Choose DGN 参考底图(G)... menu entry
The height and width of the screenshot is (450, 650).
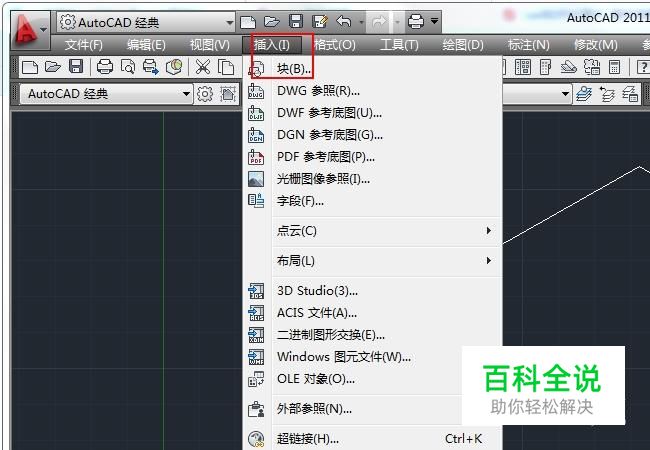[x=374, y=135]
